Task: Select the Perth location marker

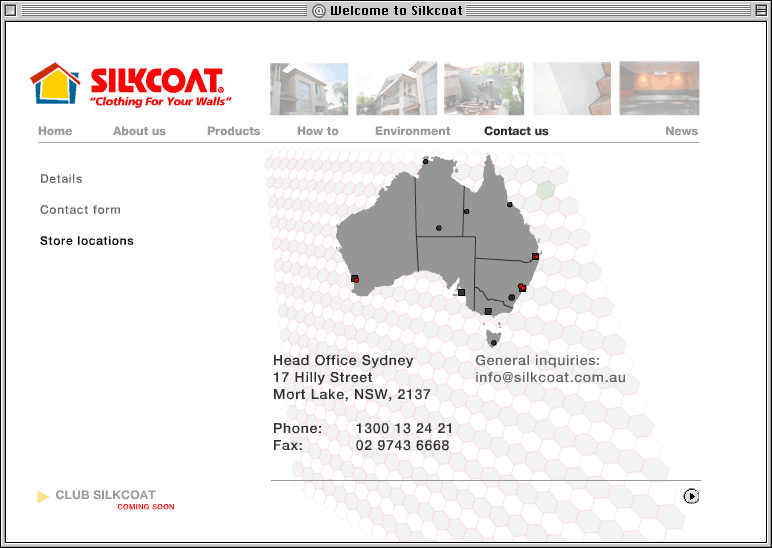Action: pyautogui.click(x=355, y=279)
